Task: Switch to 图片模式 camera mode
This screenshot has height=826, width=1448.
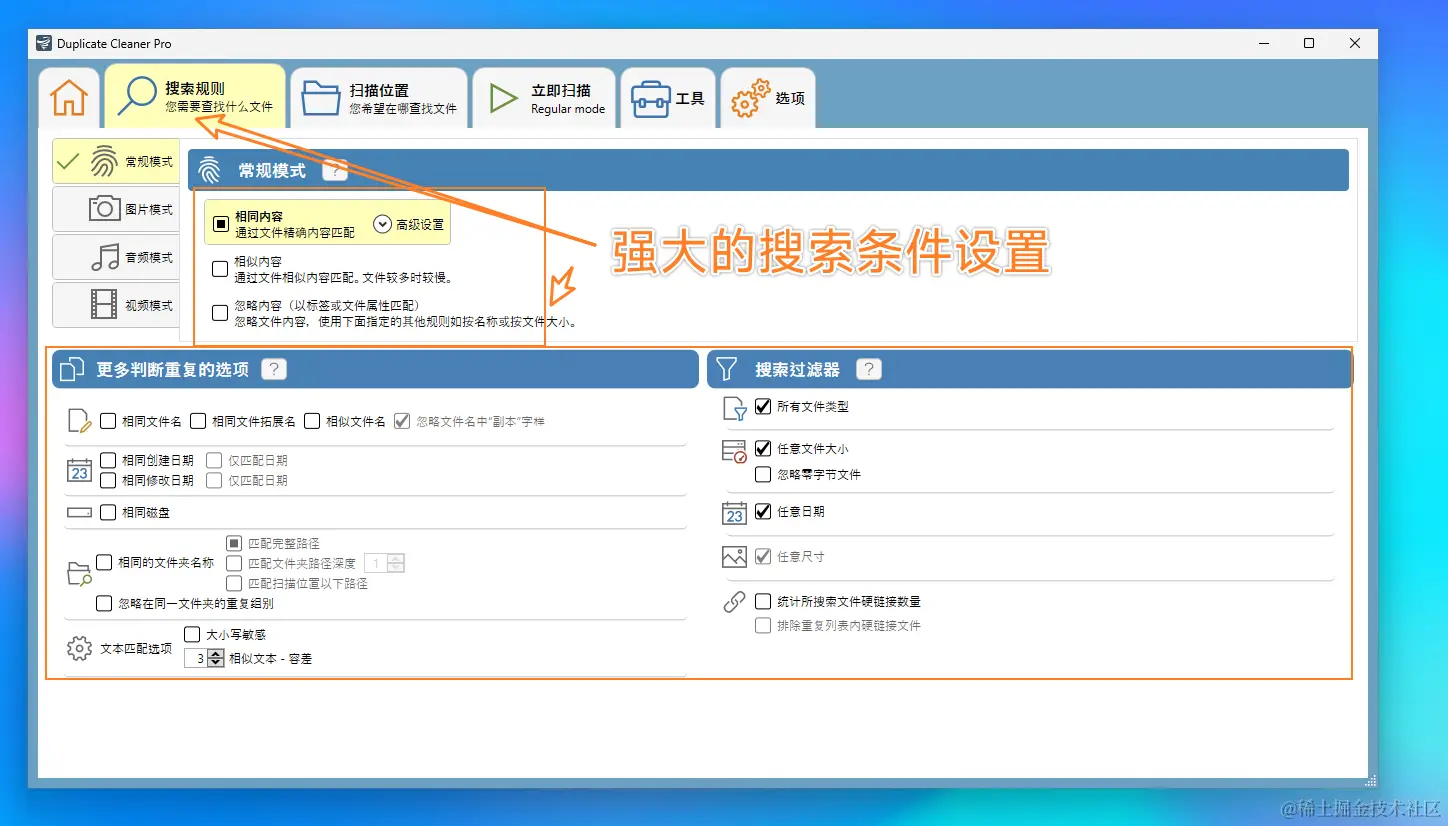Action: (116, 209)
